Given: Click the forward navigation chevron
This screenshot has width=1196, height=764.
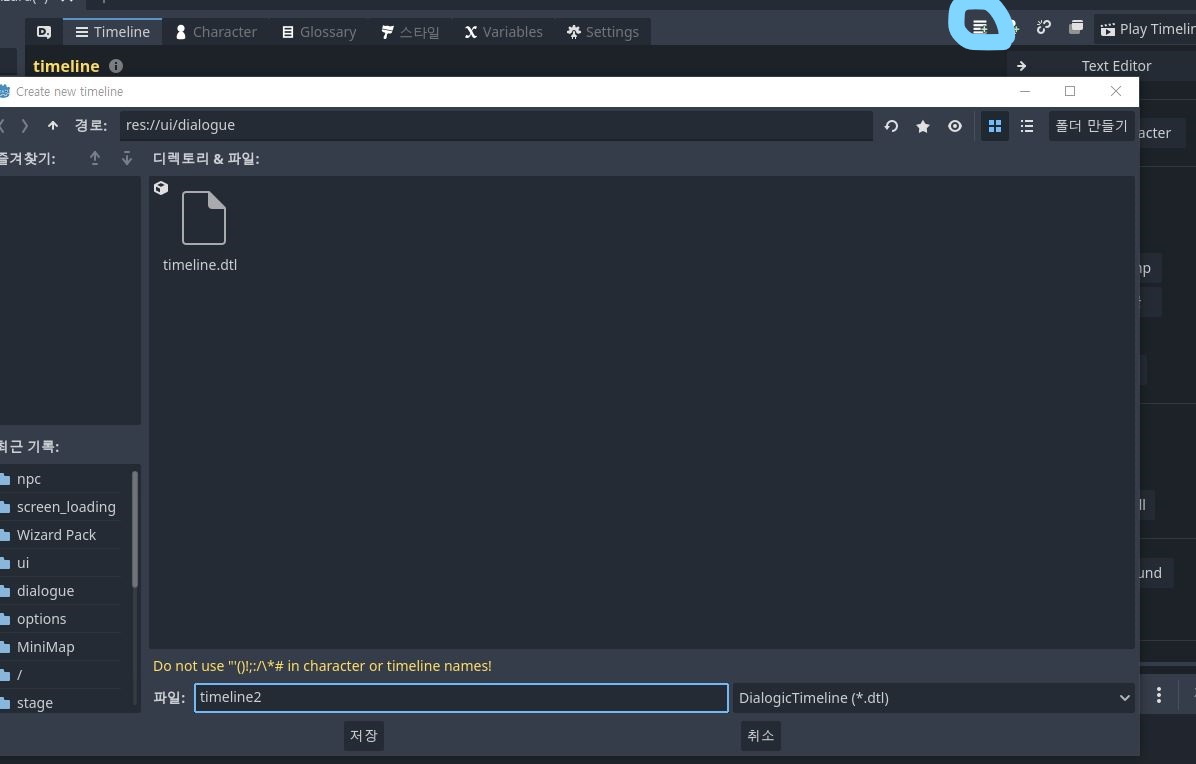Looking at the screenshot, I should [x=25, y=125].
